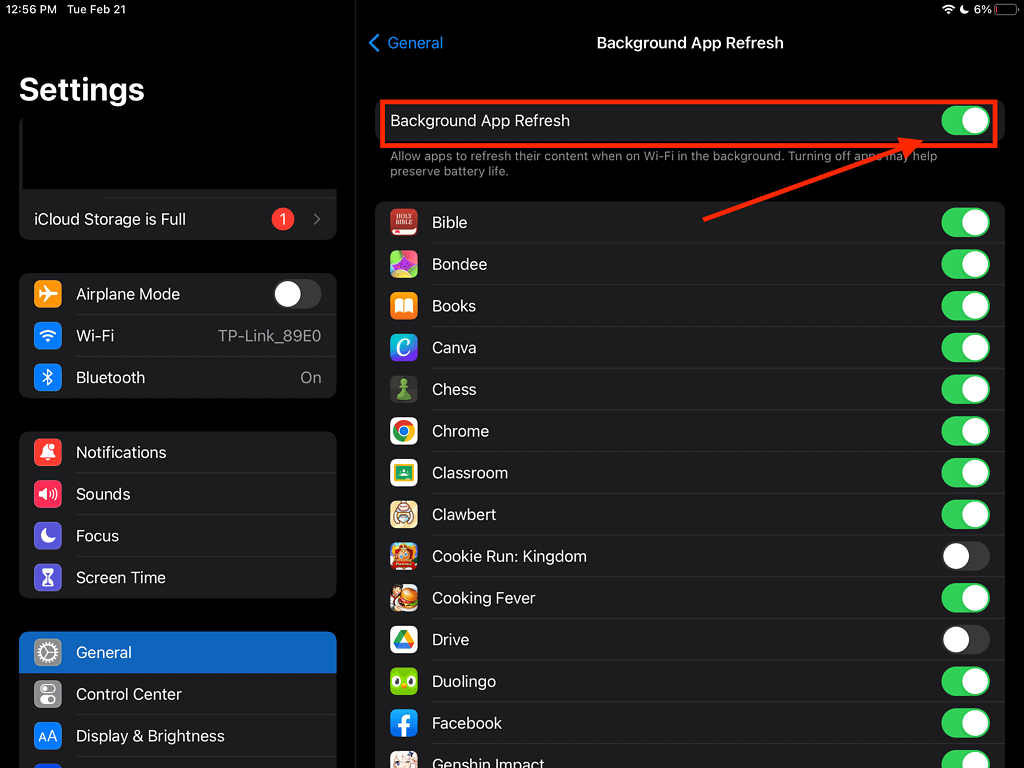Disable background refresh for Bondee
Image resolution: width=1024 pixels, height=768 pixels.
(x=965, y=264)
